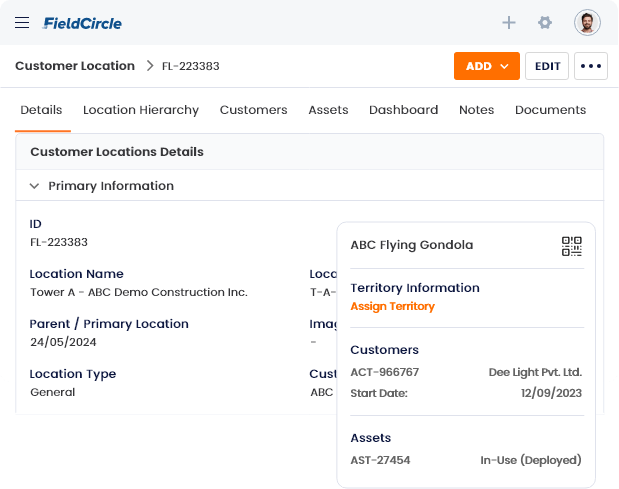Click Tower A - ABC Demo Construction Inc.
The width and height of the screenshot is (619, 489).
139,292
